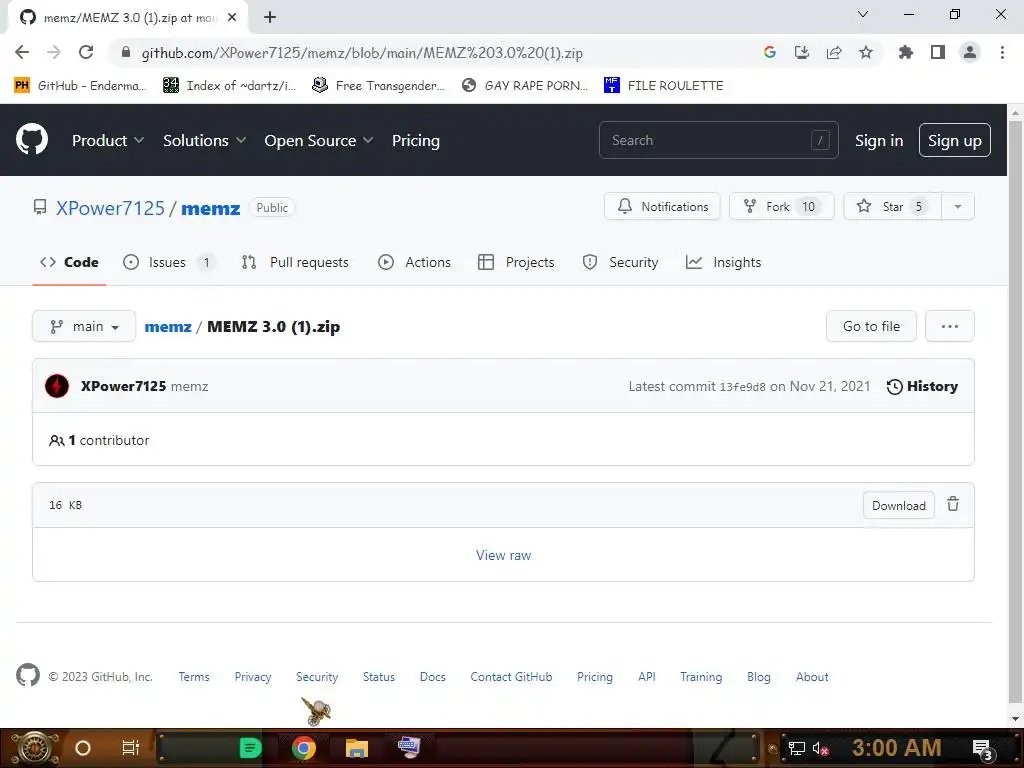Open the Insights tab

coord(723,262)
